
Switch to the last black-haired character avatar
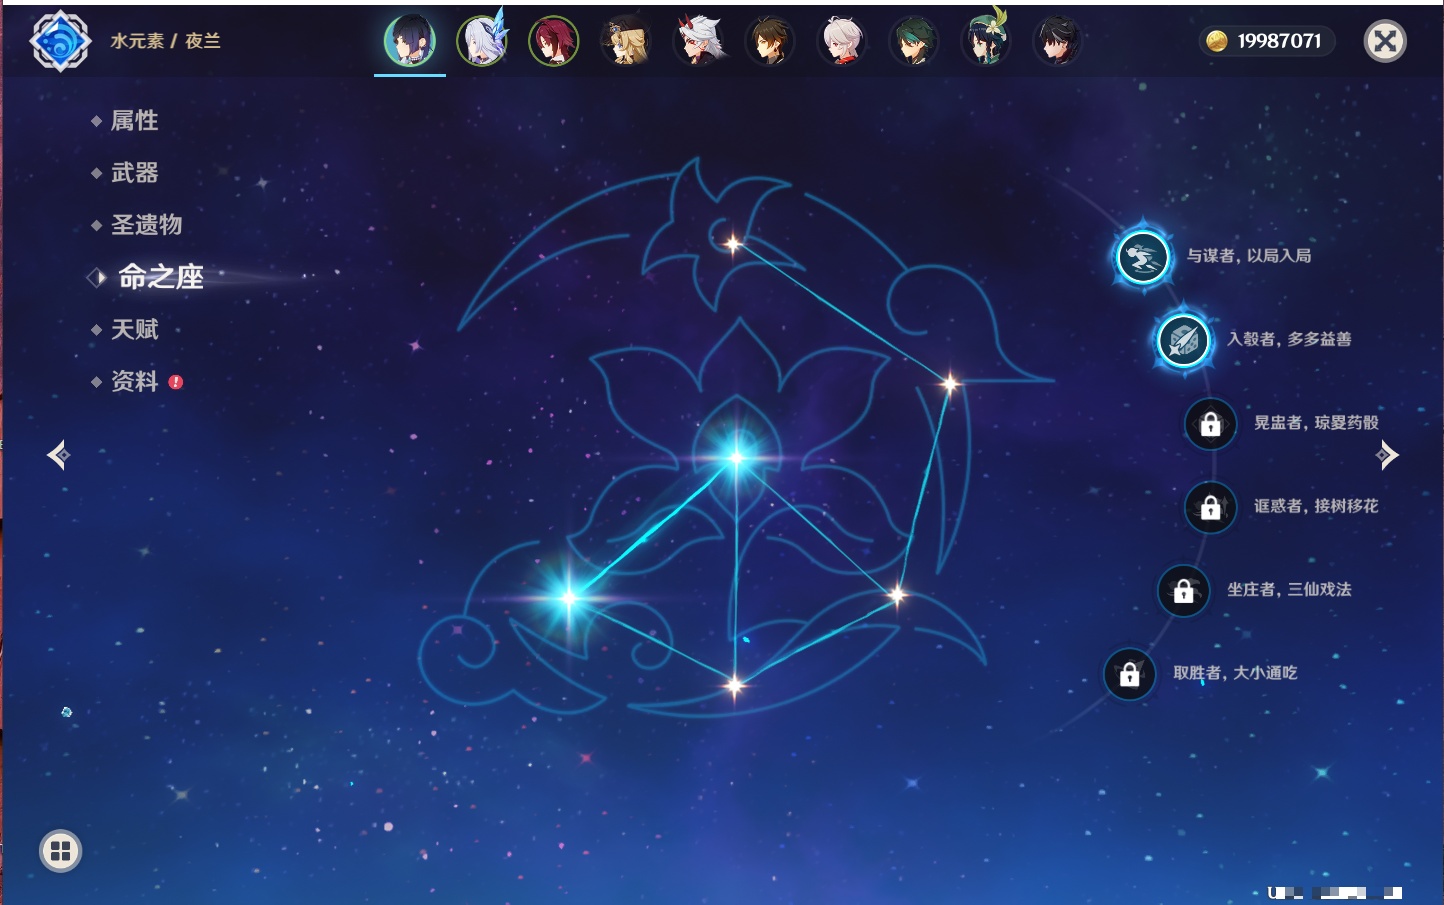1058,41
